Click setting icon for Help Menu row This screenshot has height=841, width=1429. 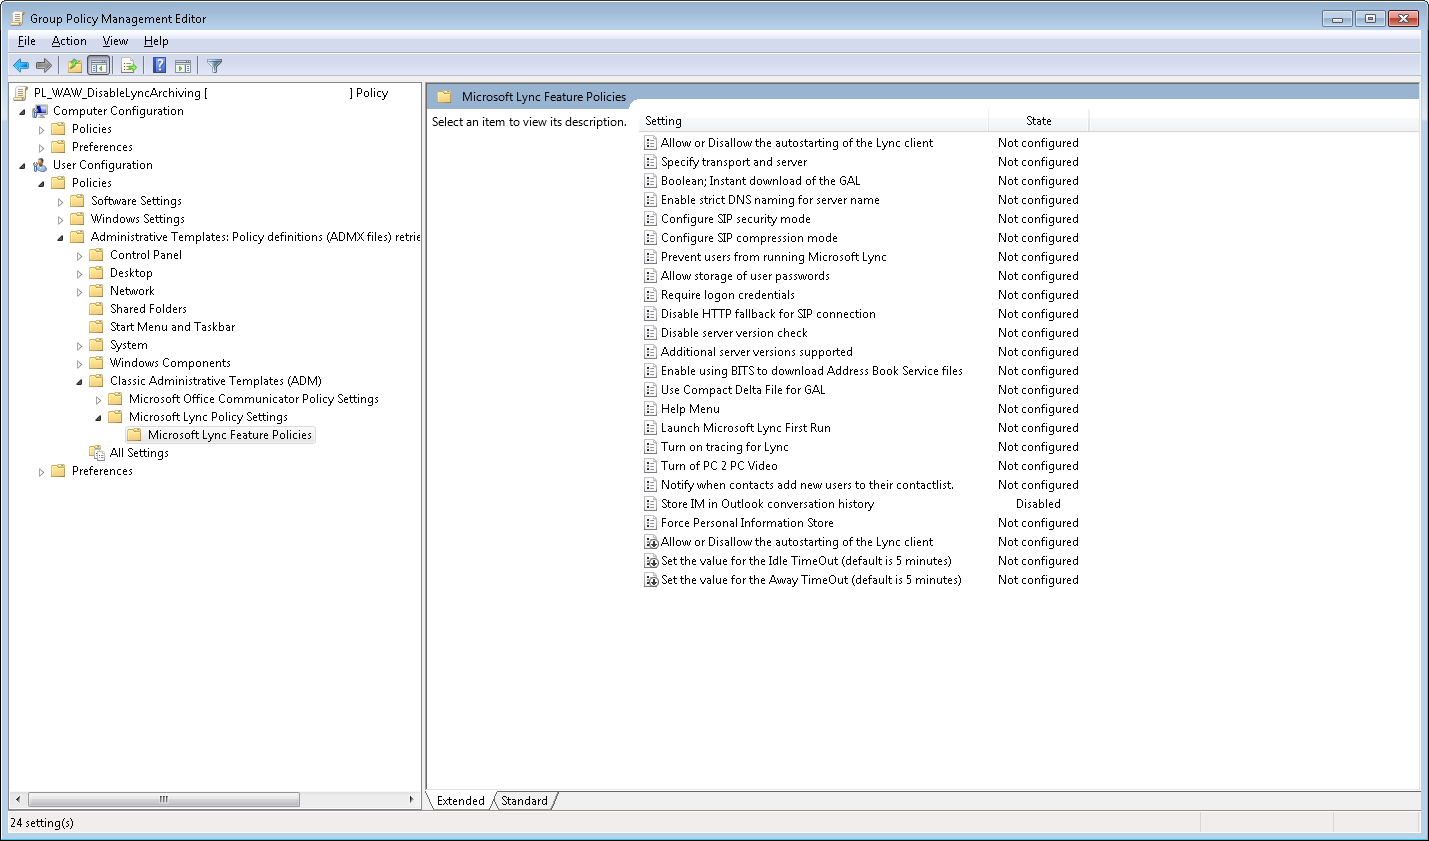pyautogui.click(x=651, y=409)
